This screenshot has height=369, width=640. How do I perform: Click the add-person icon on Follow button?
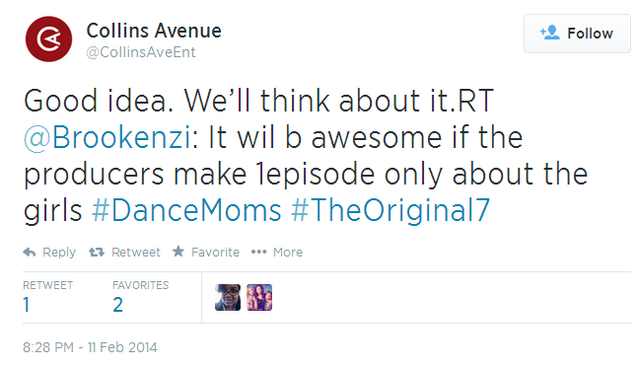click(550, 33)
